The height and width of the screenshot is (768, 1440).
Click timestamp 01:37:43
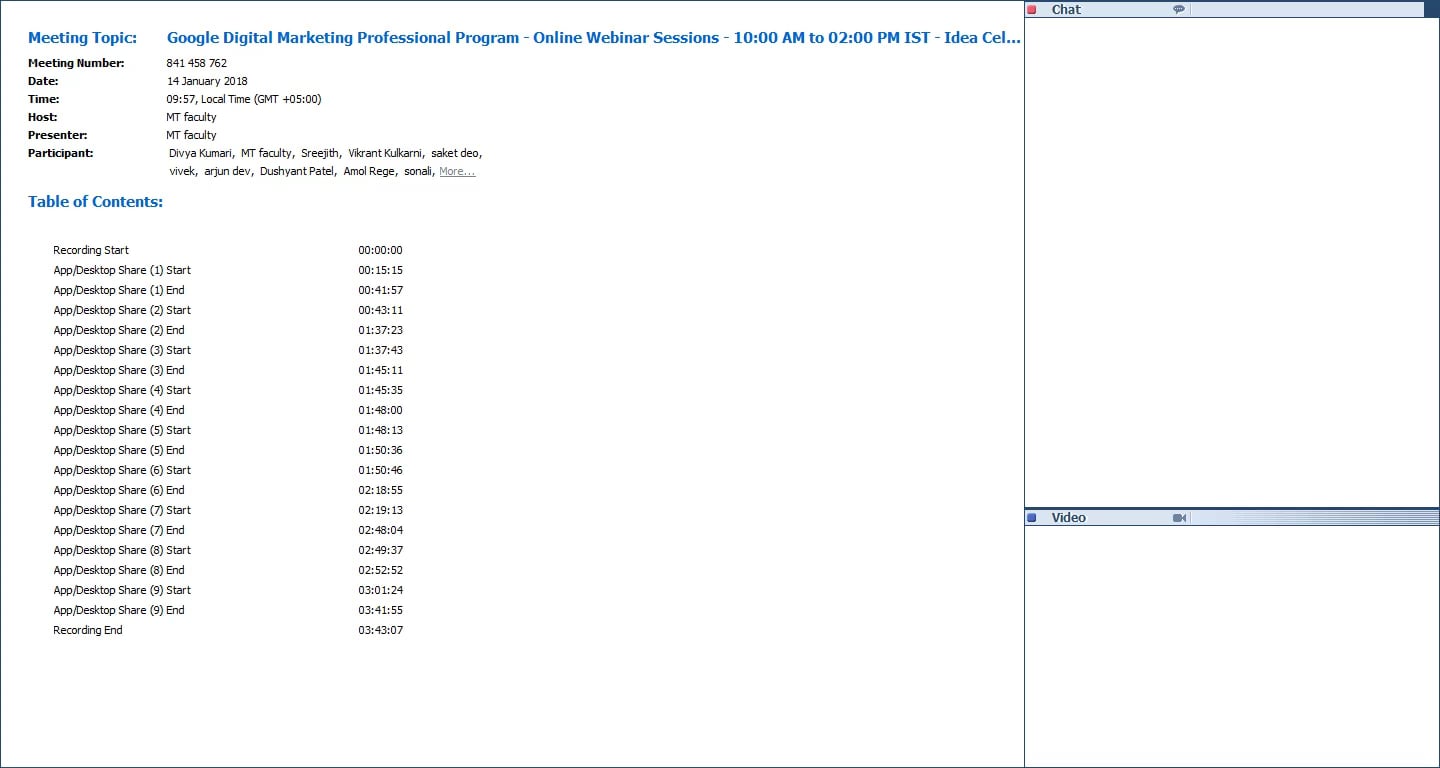tap(380, 351)
